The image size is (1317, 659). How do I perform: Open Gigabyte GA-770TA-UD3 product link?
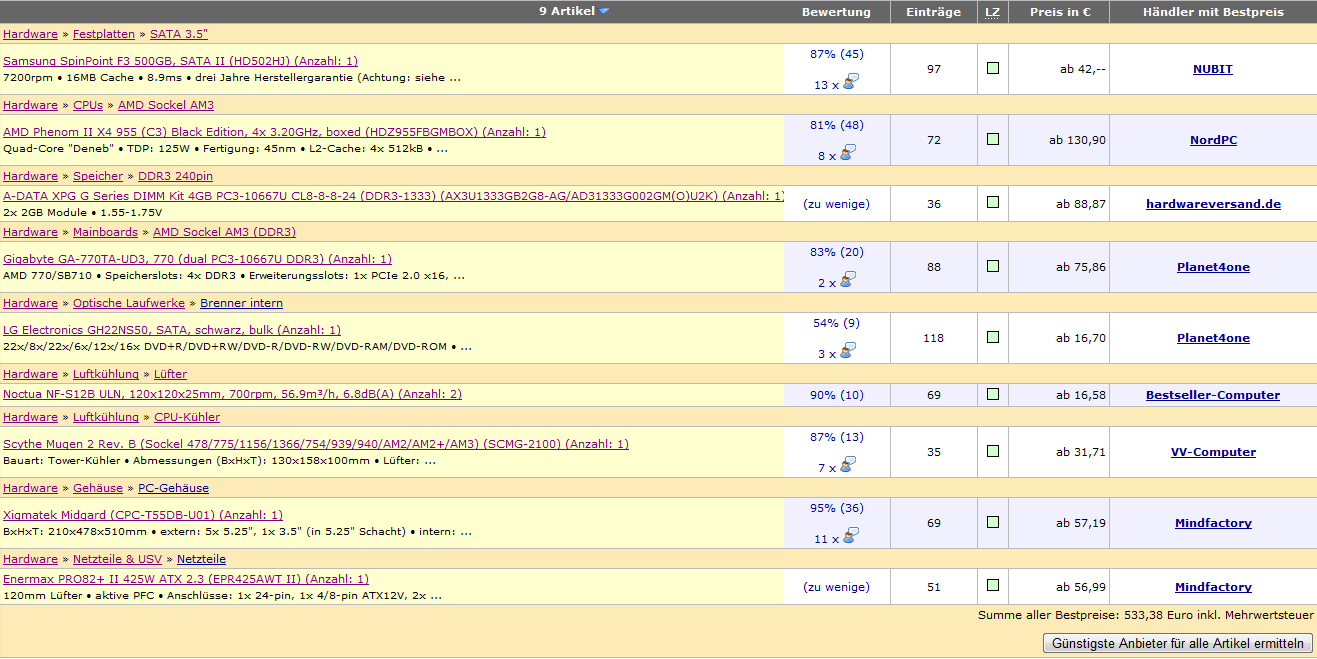197,259
